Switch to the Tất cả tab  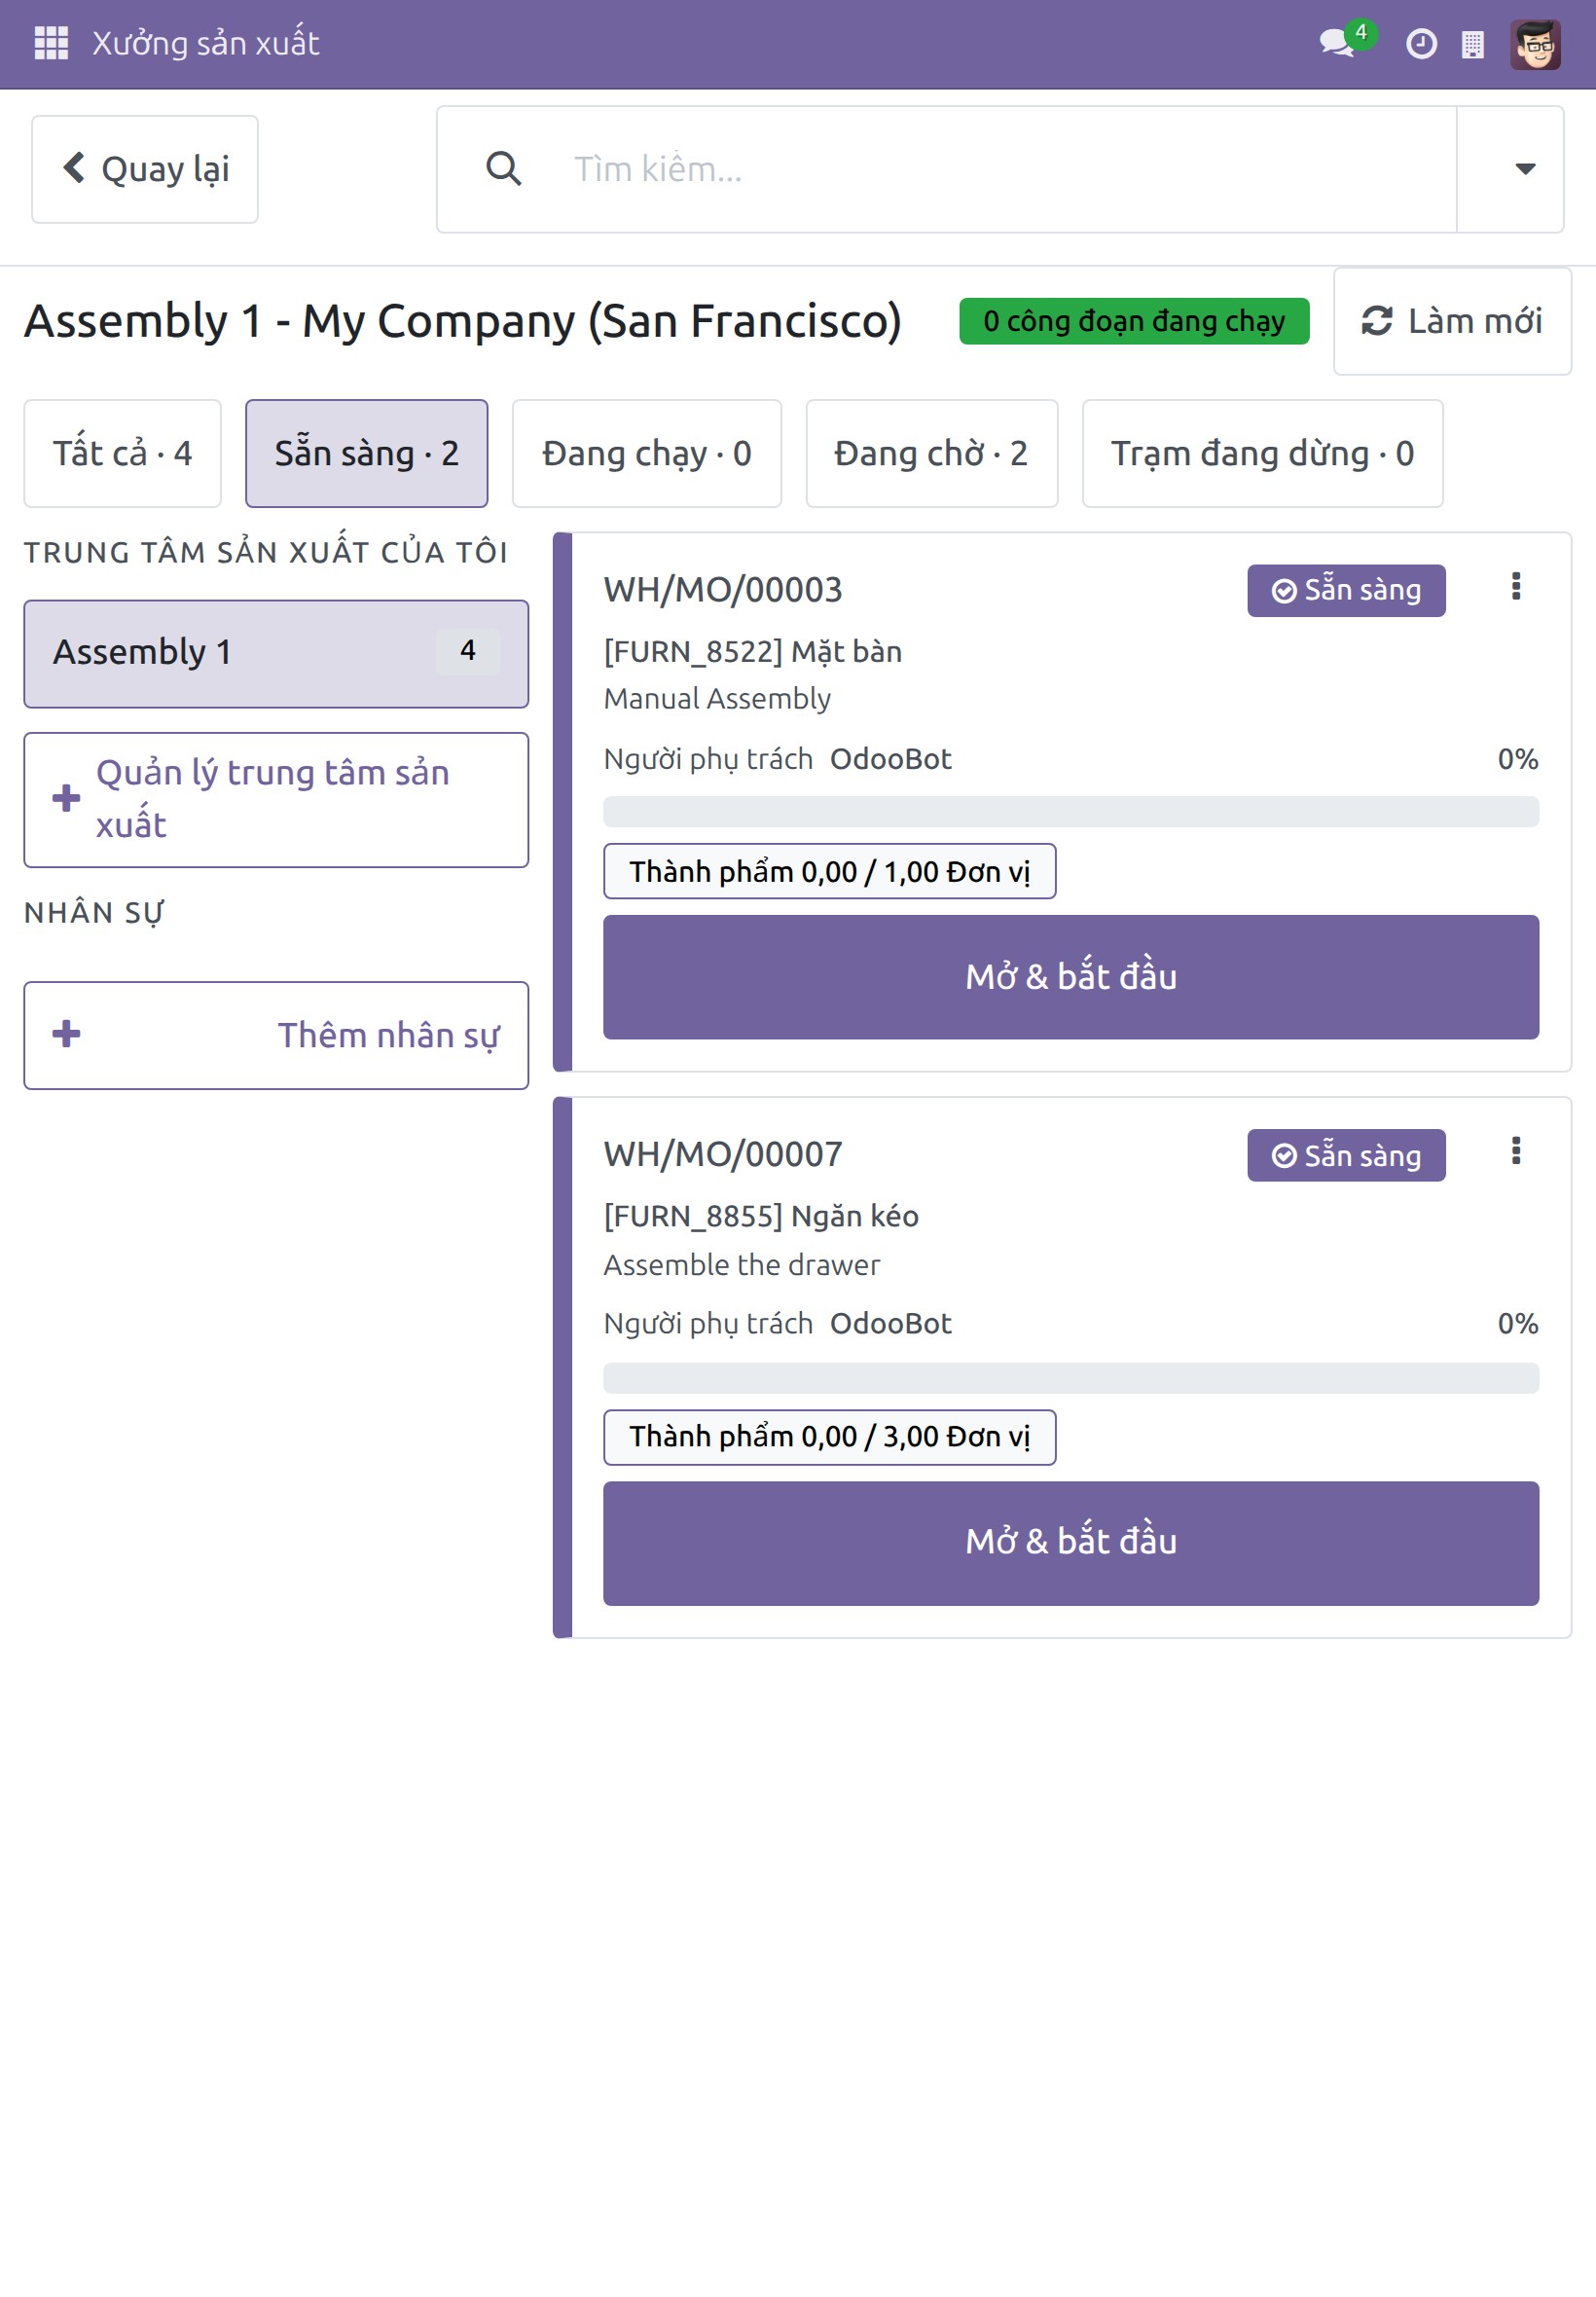tap(123, 454)
